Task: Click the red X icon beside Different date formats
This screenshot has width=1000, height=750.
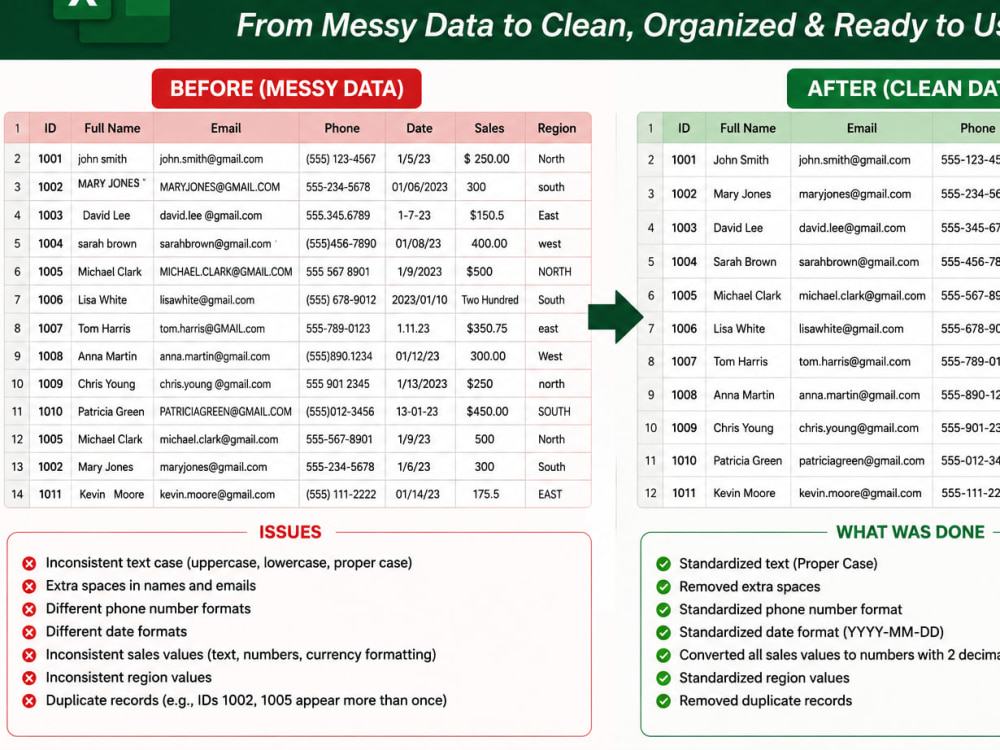Action: (29, 632)
